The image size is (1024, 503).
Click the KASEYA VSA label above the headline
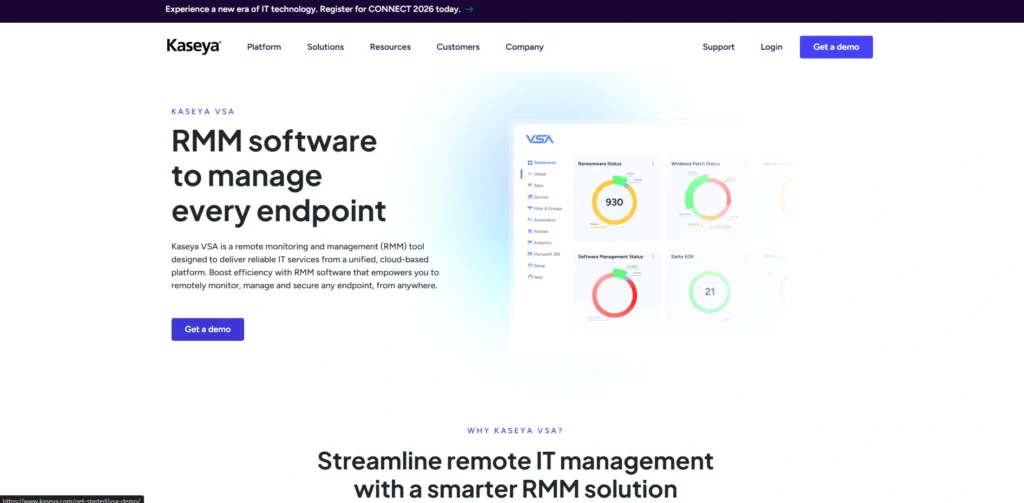(x=203, y=112)
